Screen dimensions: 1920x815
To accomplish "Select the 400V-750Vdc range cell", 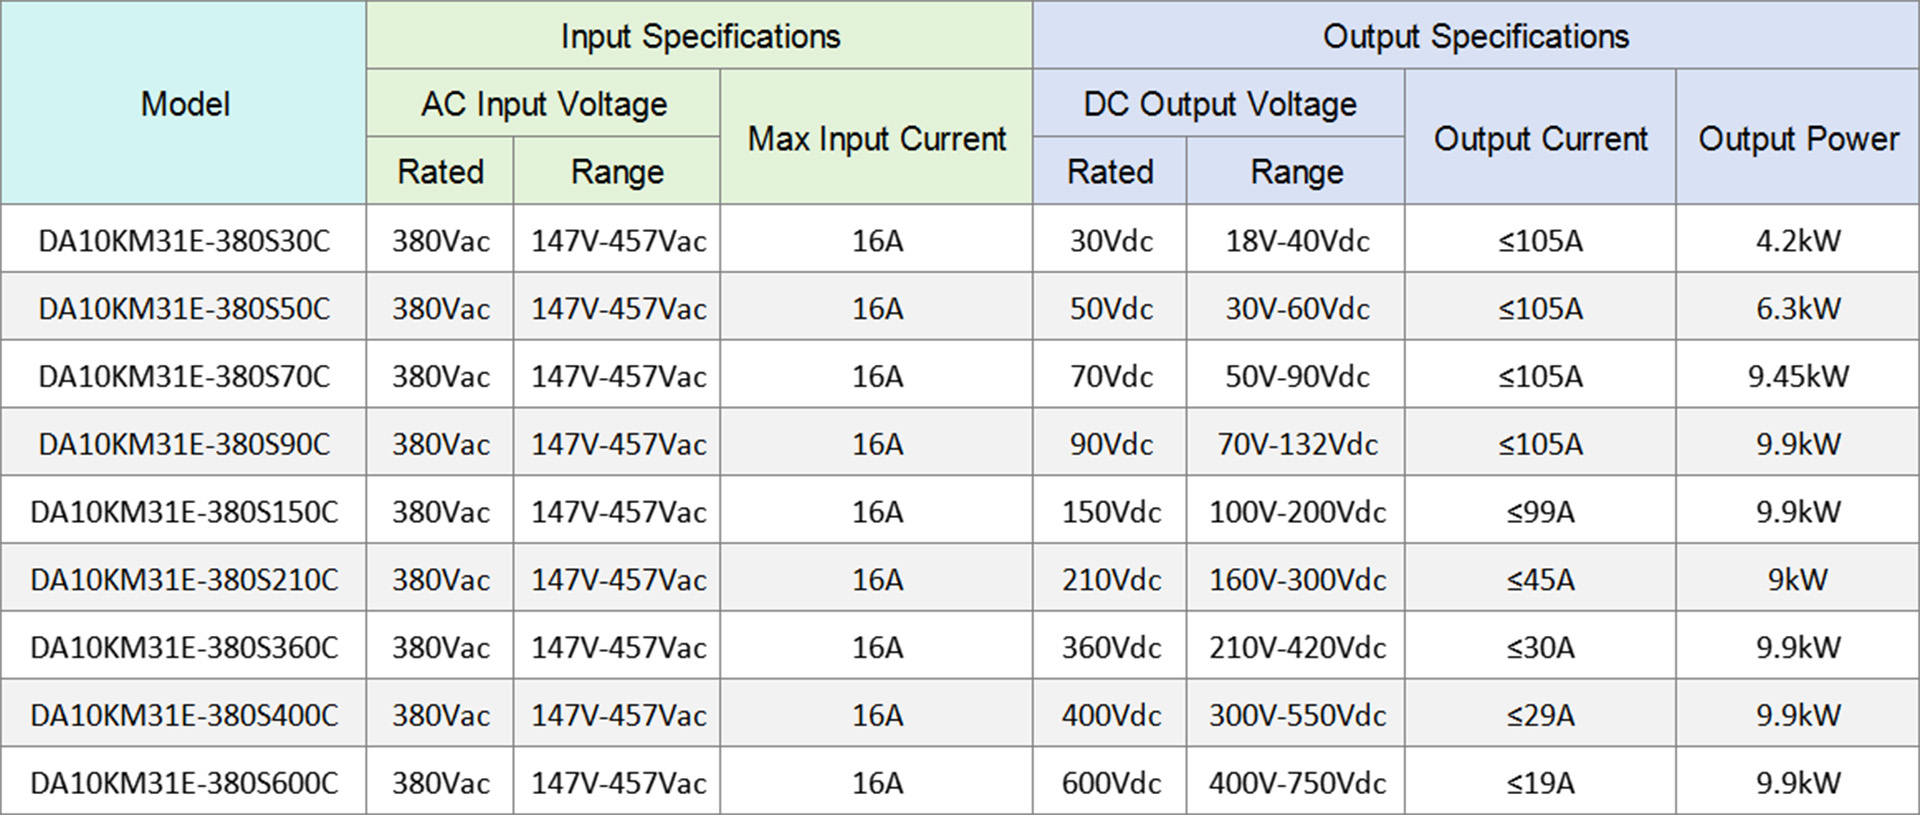I will tap(1297, 783).
